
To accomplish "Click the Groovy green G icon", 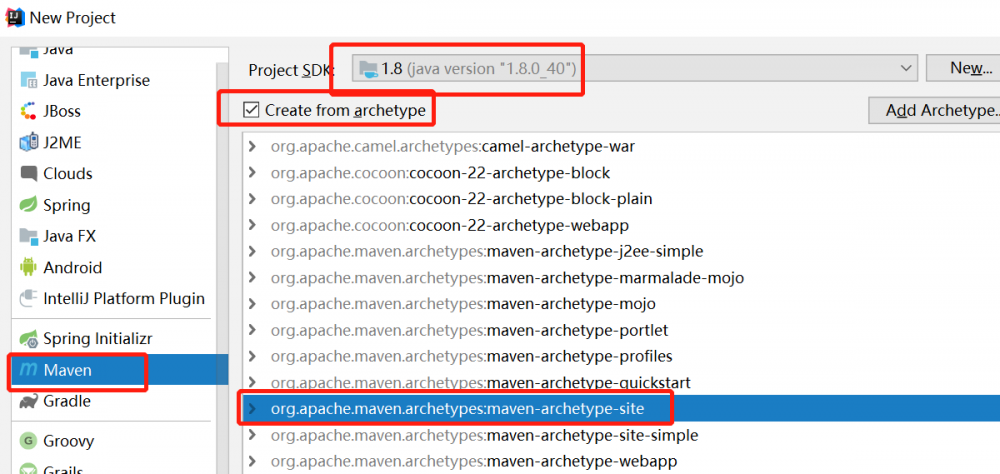I will [29, 441].
